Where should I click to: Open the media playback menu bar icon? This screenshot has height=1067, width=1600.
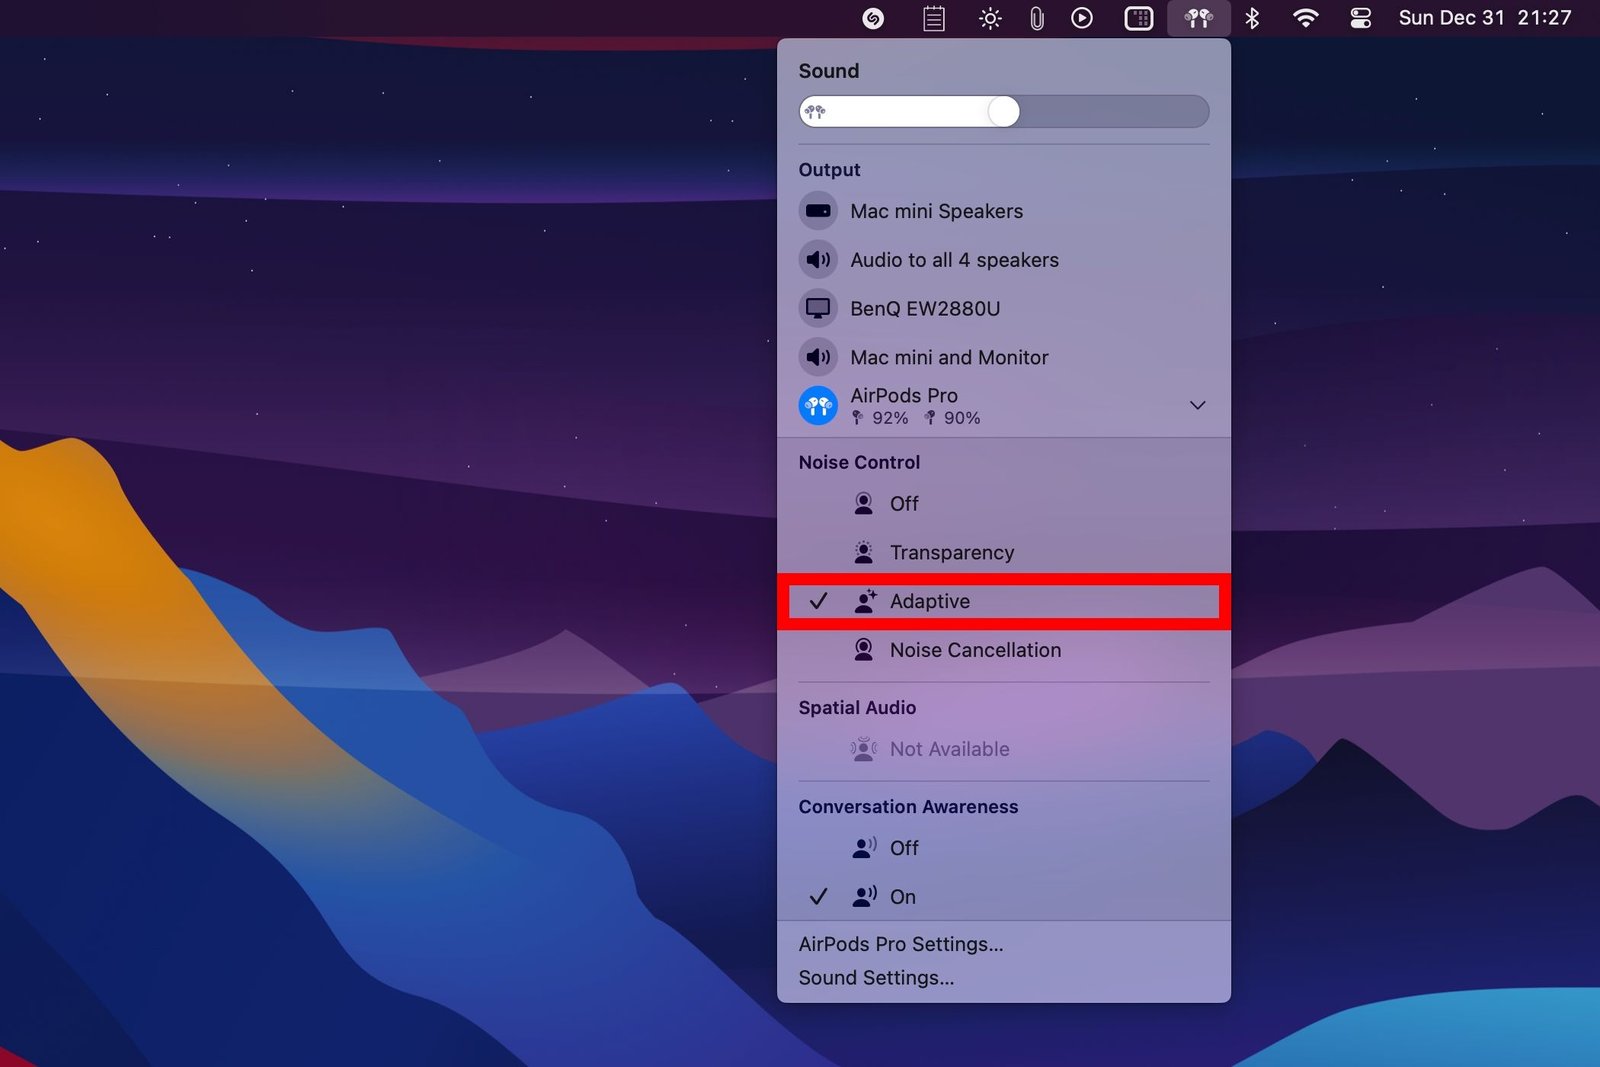click(x=1081, y=18)
